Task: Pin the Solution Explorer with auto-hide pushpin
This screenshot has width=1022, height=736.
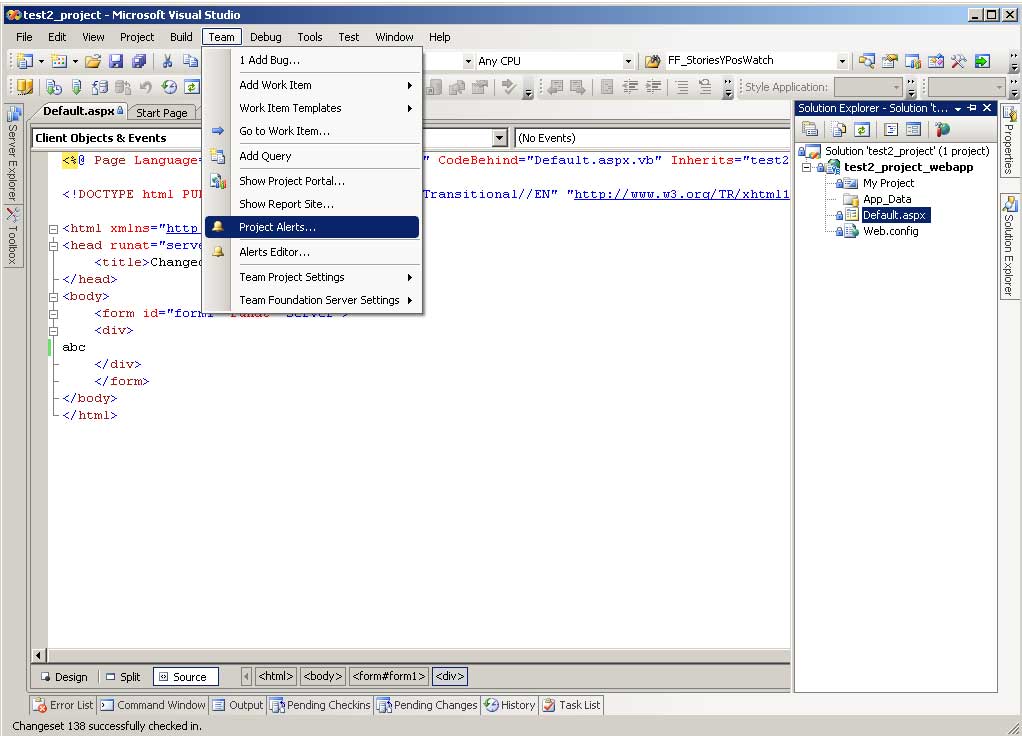Action: [x=972, y=108]
